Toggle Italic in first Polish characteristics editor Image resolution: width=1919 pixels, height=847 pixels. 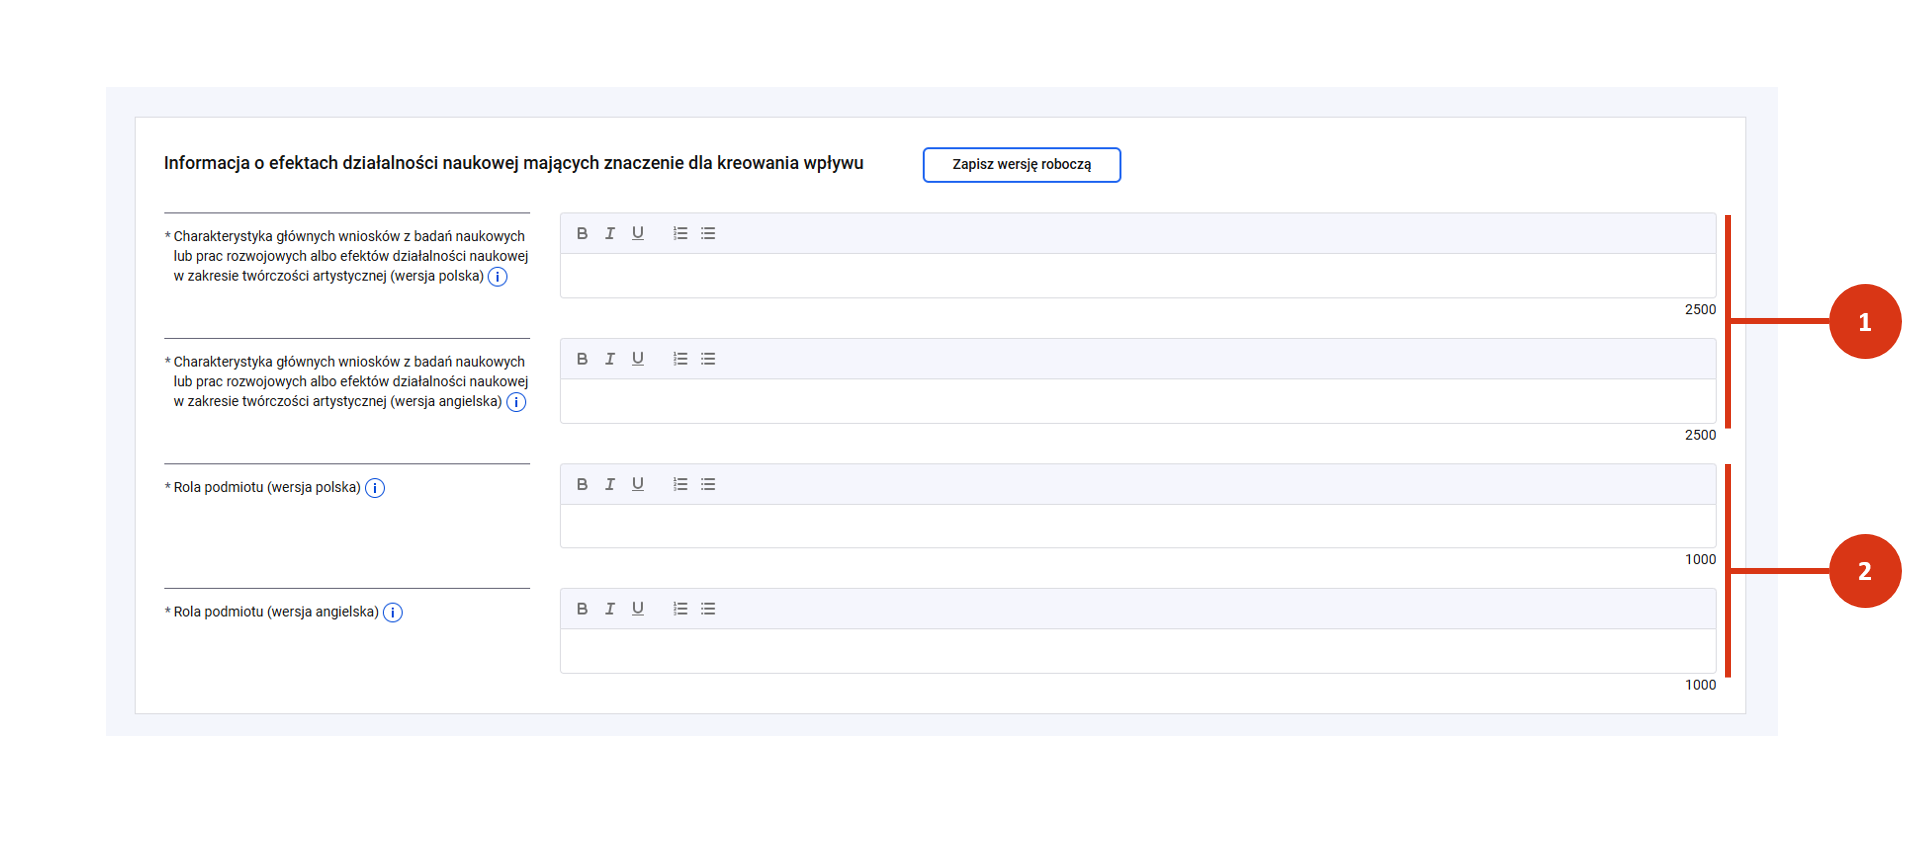pos(610,233)
